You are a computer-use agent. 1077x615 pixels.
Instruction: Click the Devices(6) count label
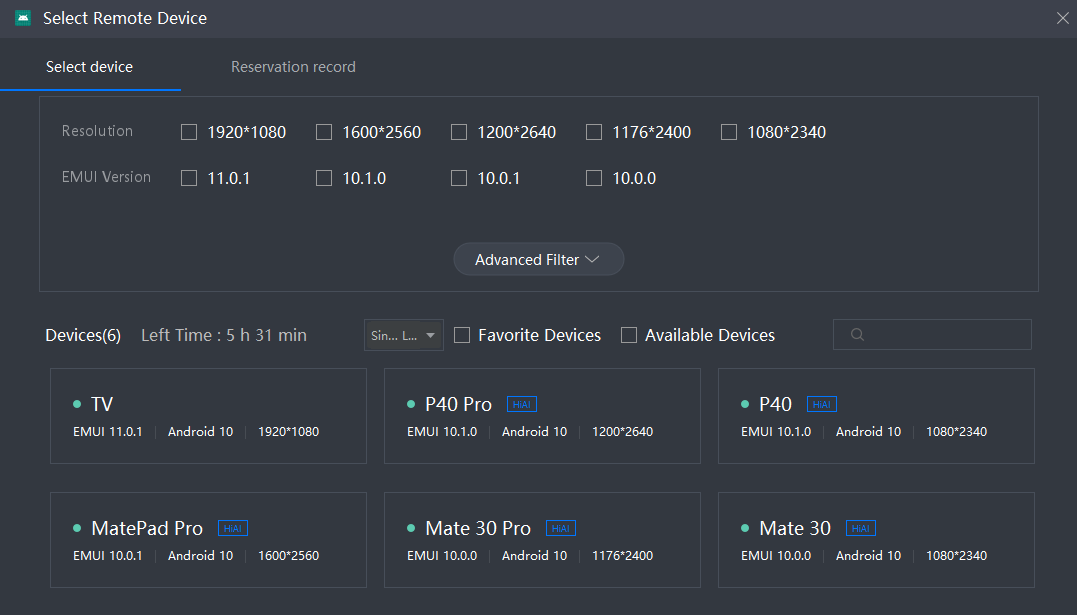click(x=83, y=335)
